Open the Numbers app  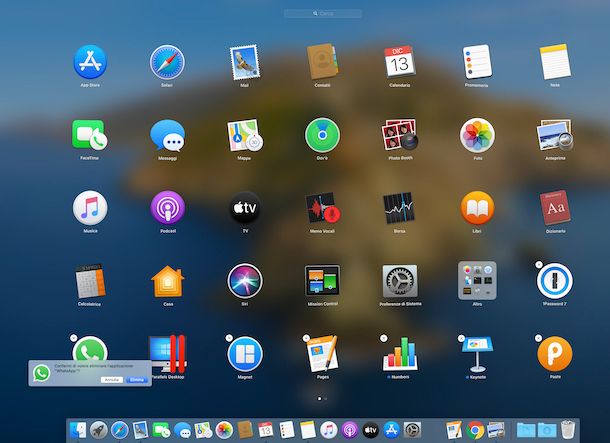[400, 354]
